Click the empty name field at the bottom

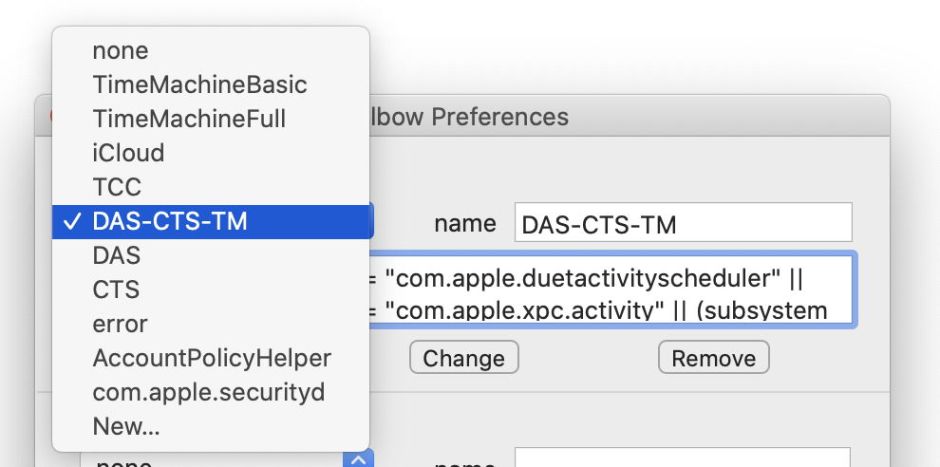[682, 460]
